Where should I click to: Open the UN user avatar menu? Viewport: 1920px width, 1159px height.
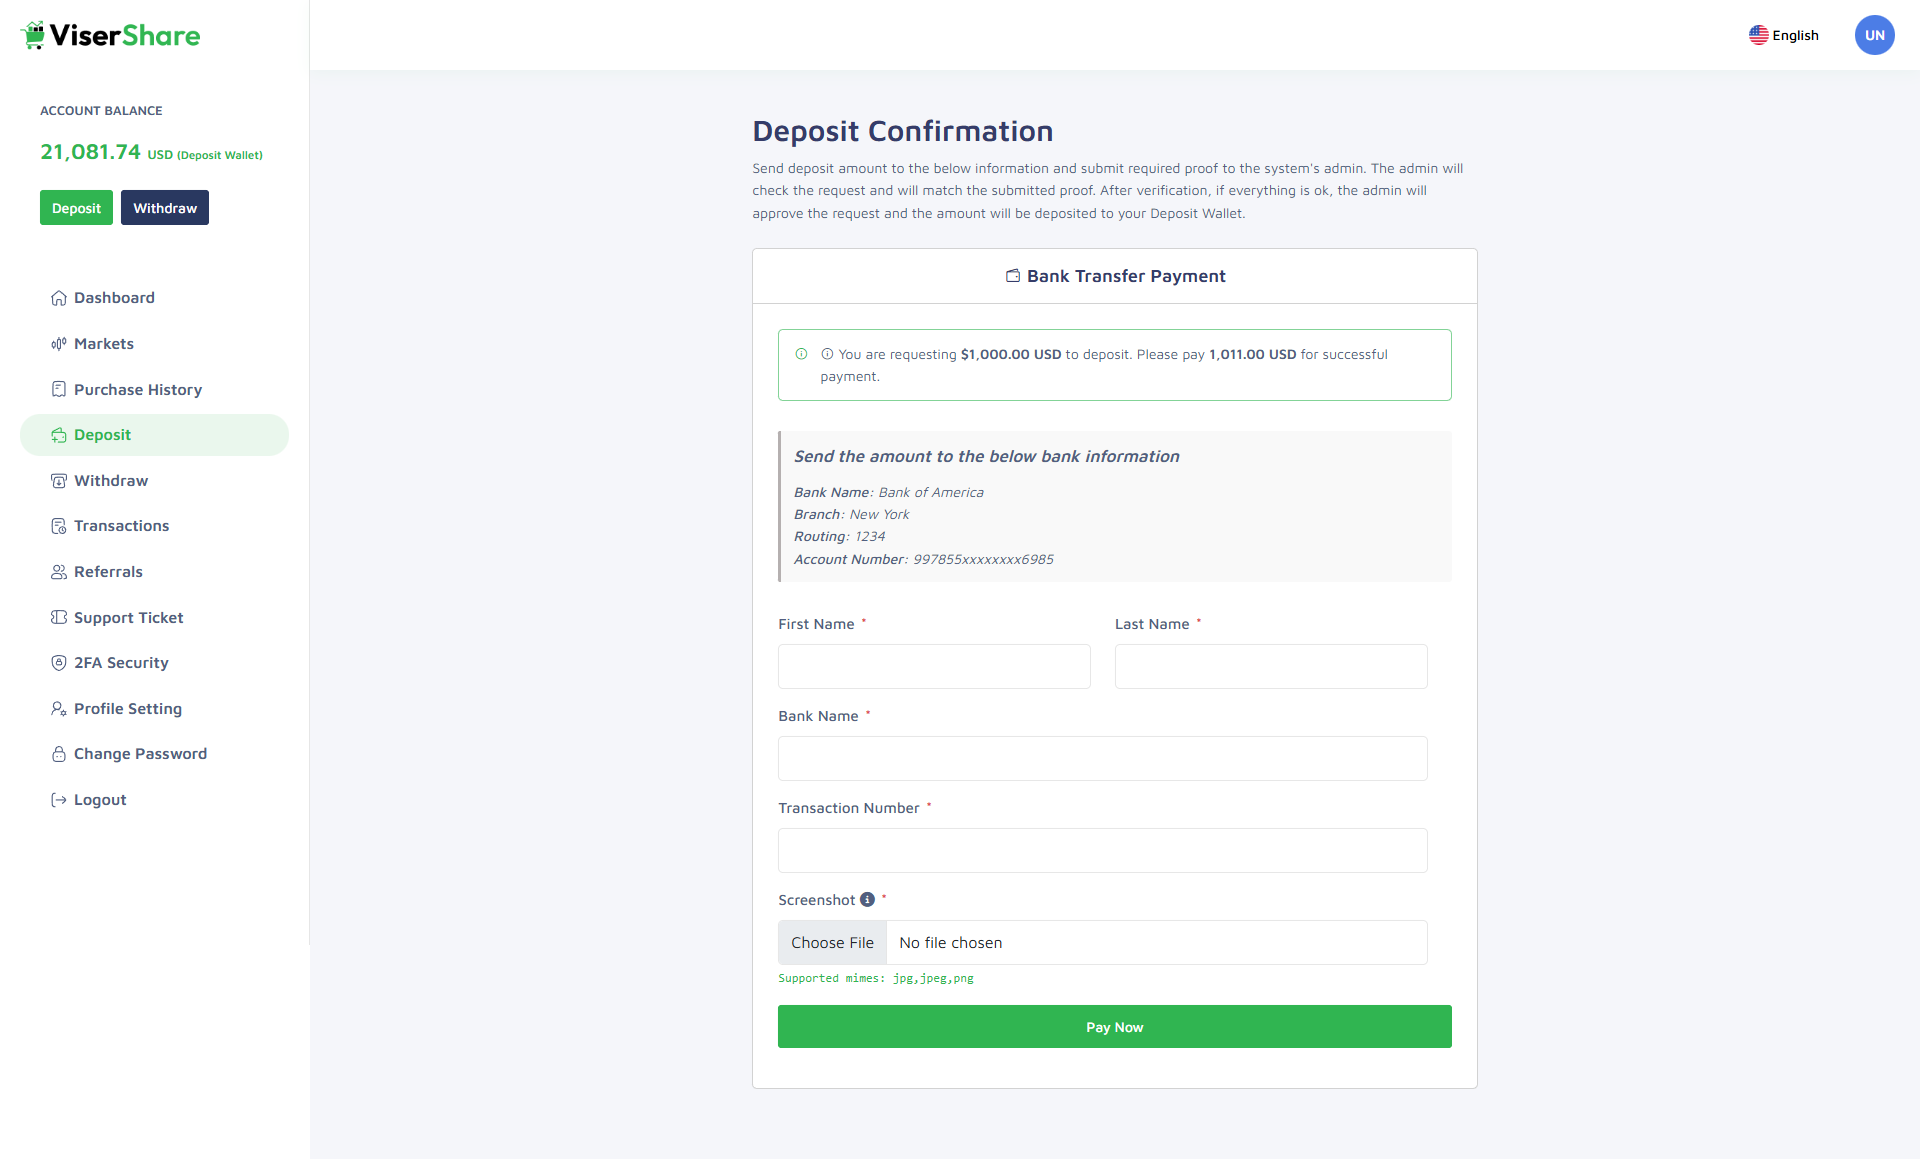(x=1874, y=35)
